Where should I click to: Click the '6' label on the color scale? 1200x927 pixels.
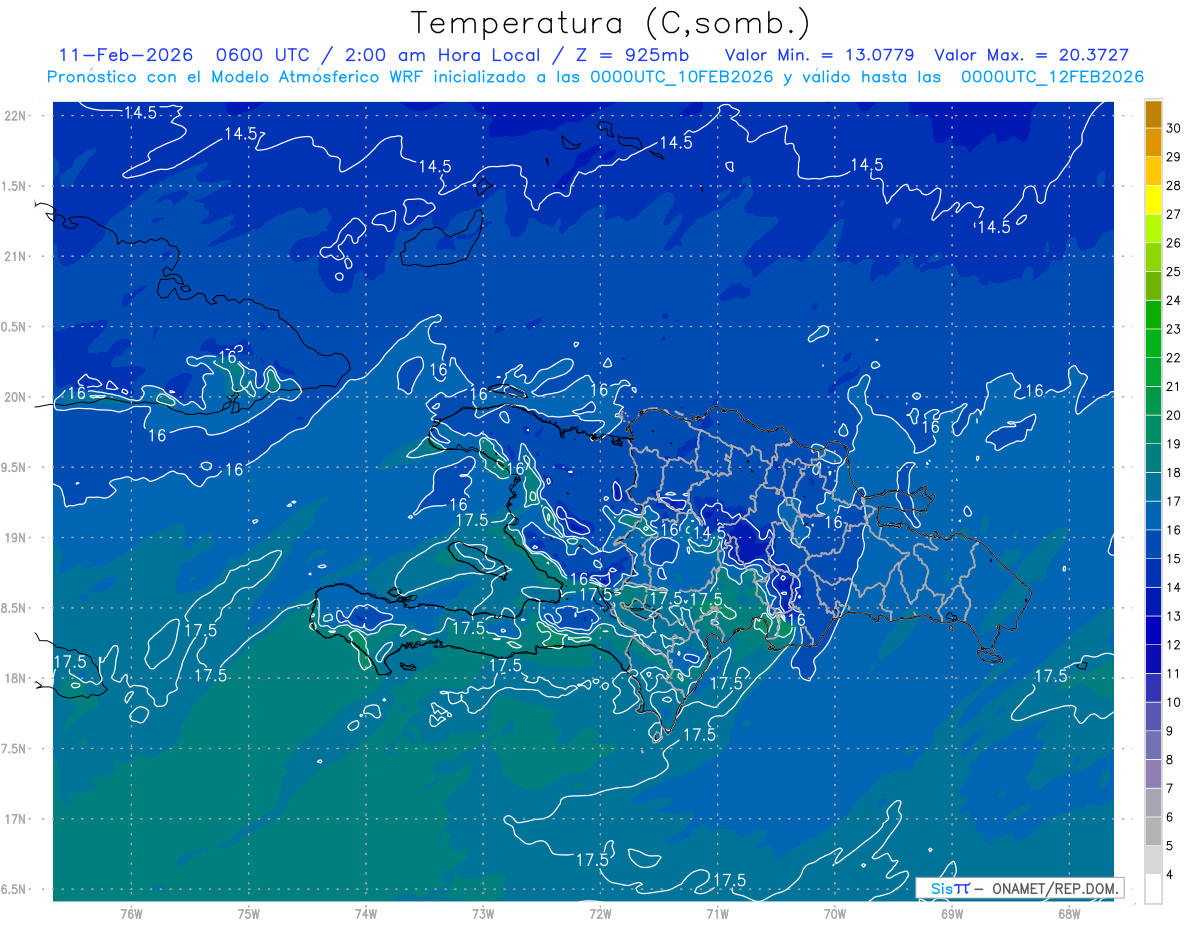[1170, 817]
